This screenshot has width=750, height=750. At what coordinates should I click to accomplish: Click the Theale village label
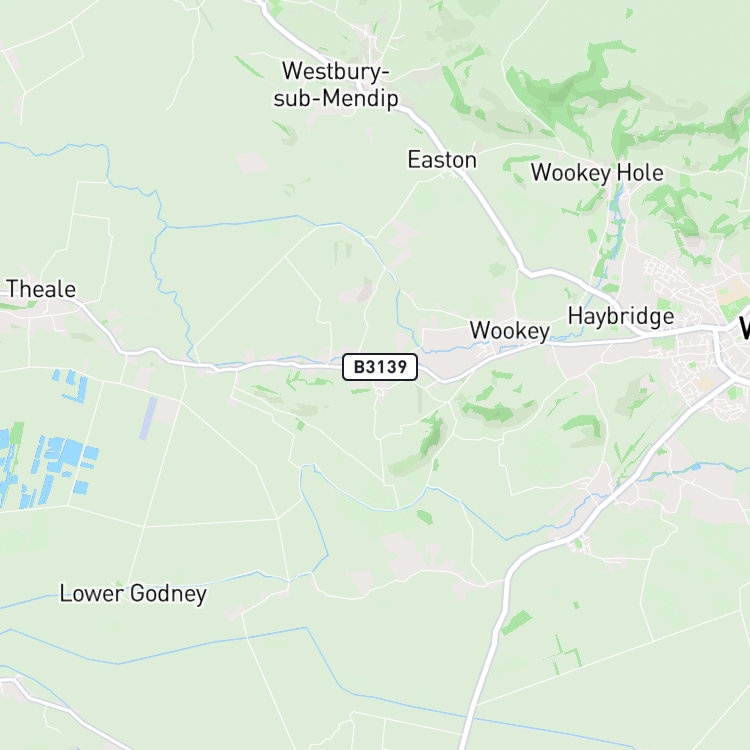pos(41,289)
